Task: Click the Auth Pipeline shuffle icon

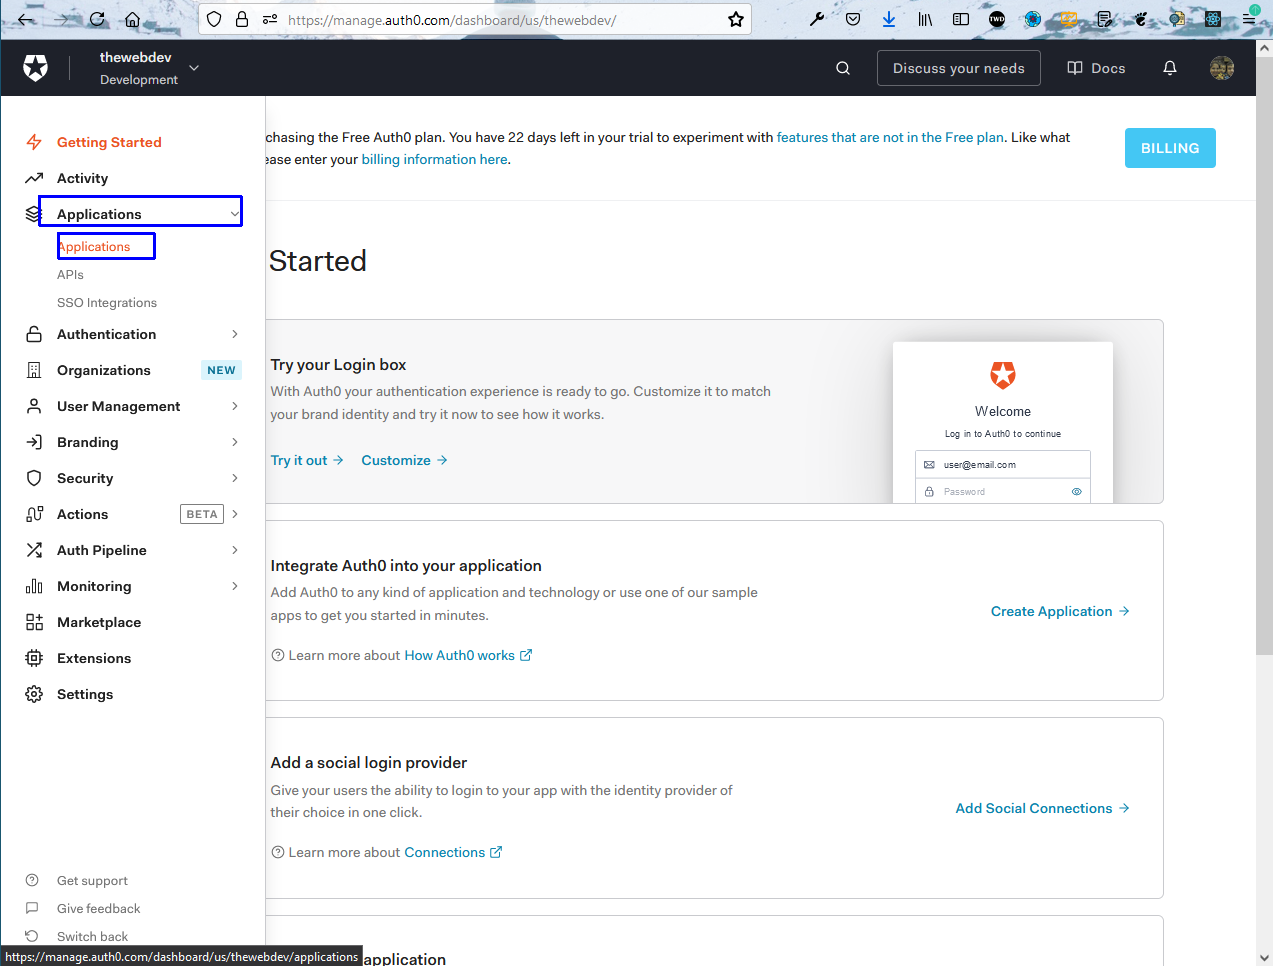Action: pyautogui.click(x=34, y=550)
